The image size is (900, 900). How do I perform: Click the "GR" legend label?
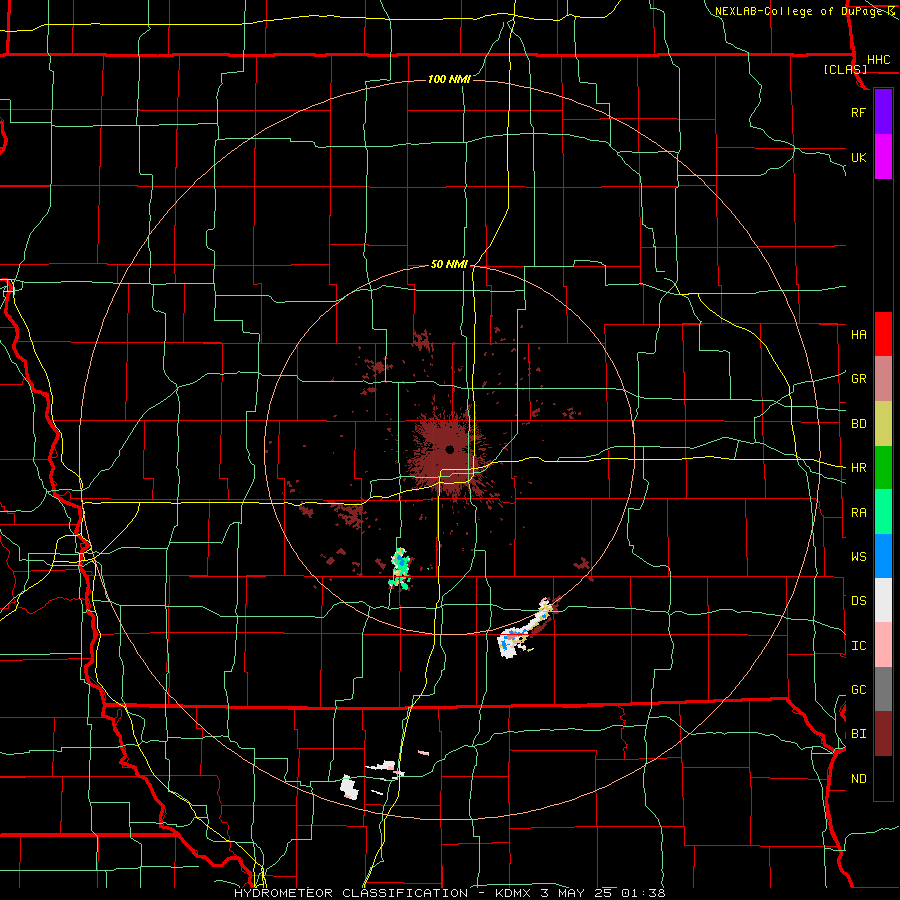tap(858, 379)
